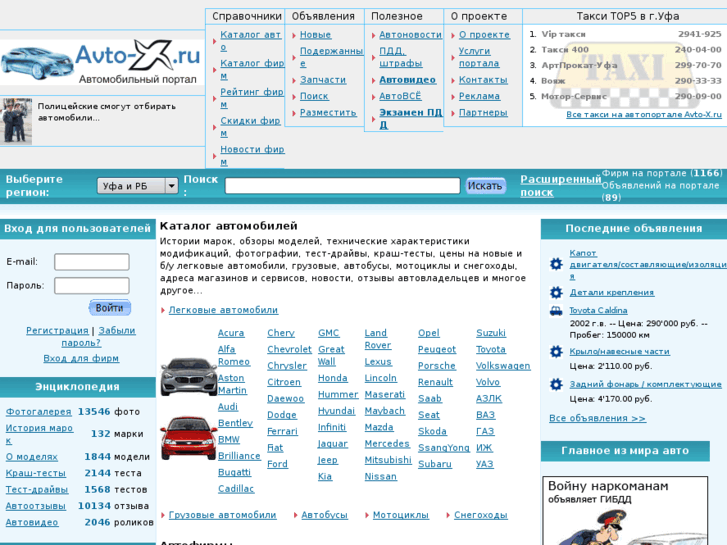The height and width of the screenshot is (545, 727).
Task: Select Новые under Объявления
Action: [315, 35]
